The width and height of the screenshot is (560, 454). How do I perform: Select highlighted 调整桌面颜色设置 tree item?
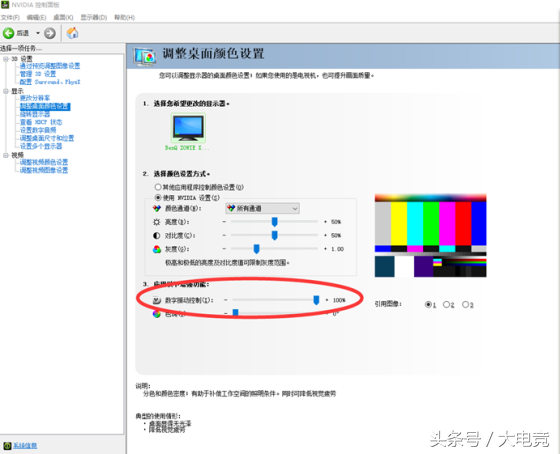coord(45,106)
